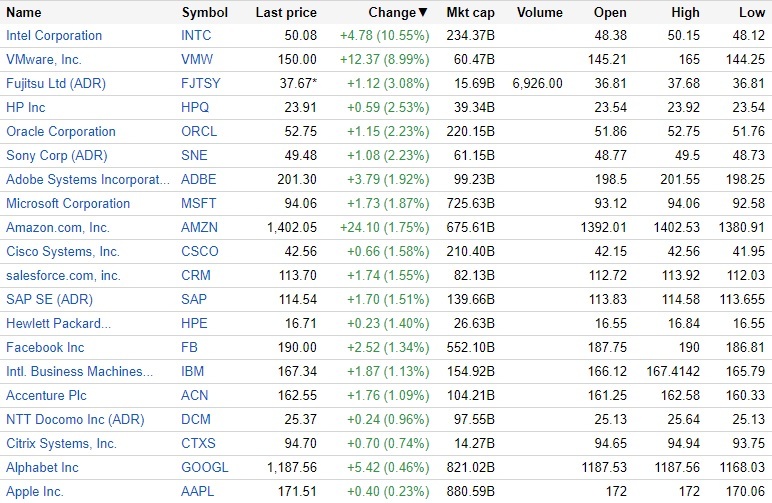Sort by the Last price header
Image resolution: width=772 pixels, height=503 pixels.
tap(286, 13)
